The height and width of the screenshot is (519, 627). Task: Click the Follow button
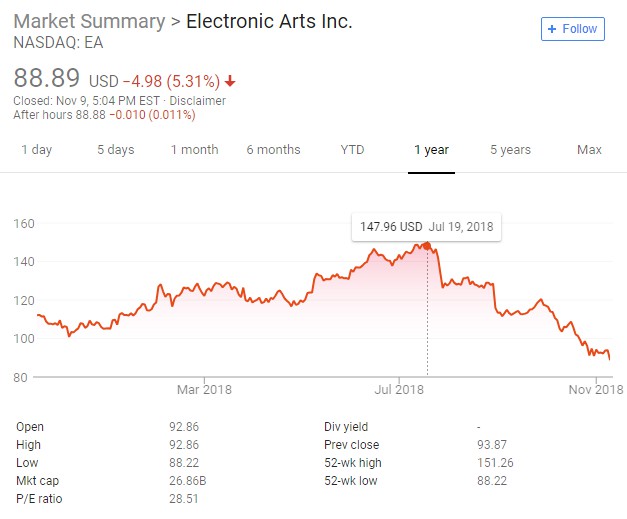[x=573, y=29]
